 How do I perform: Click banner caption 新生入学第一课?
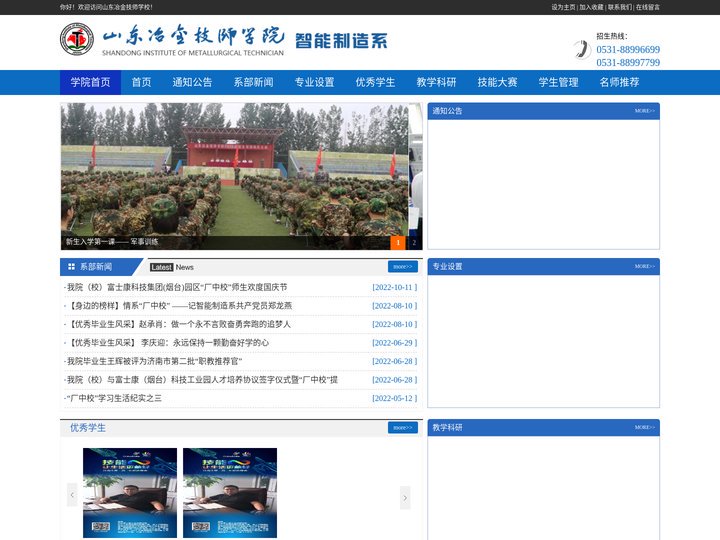(112, 242)
